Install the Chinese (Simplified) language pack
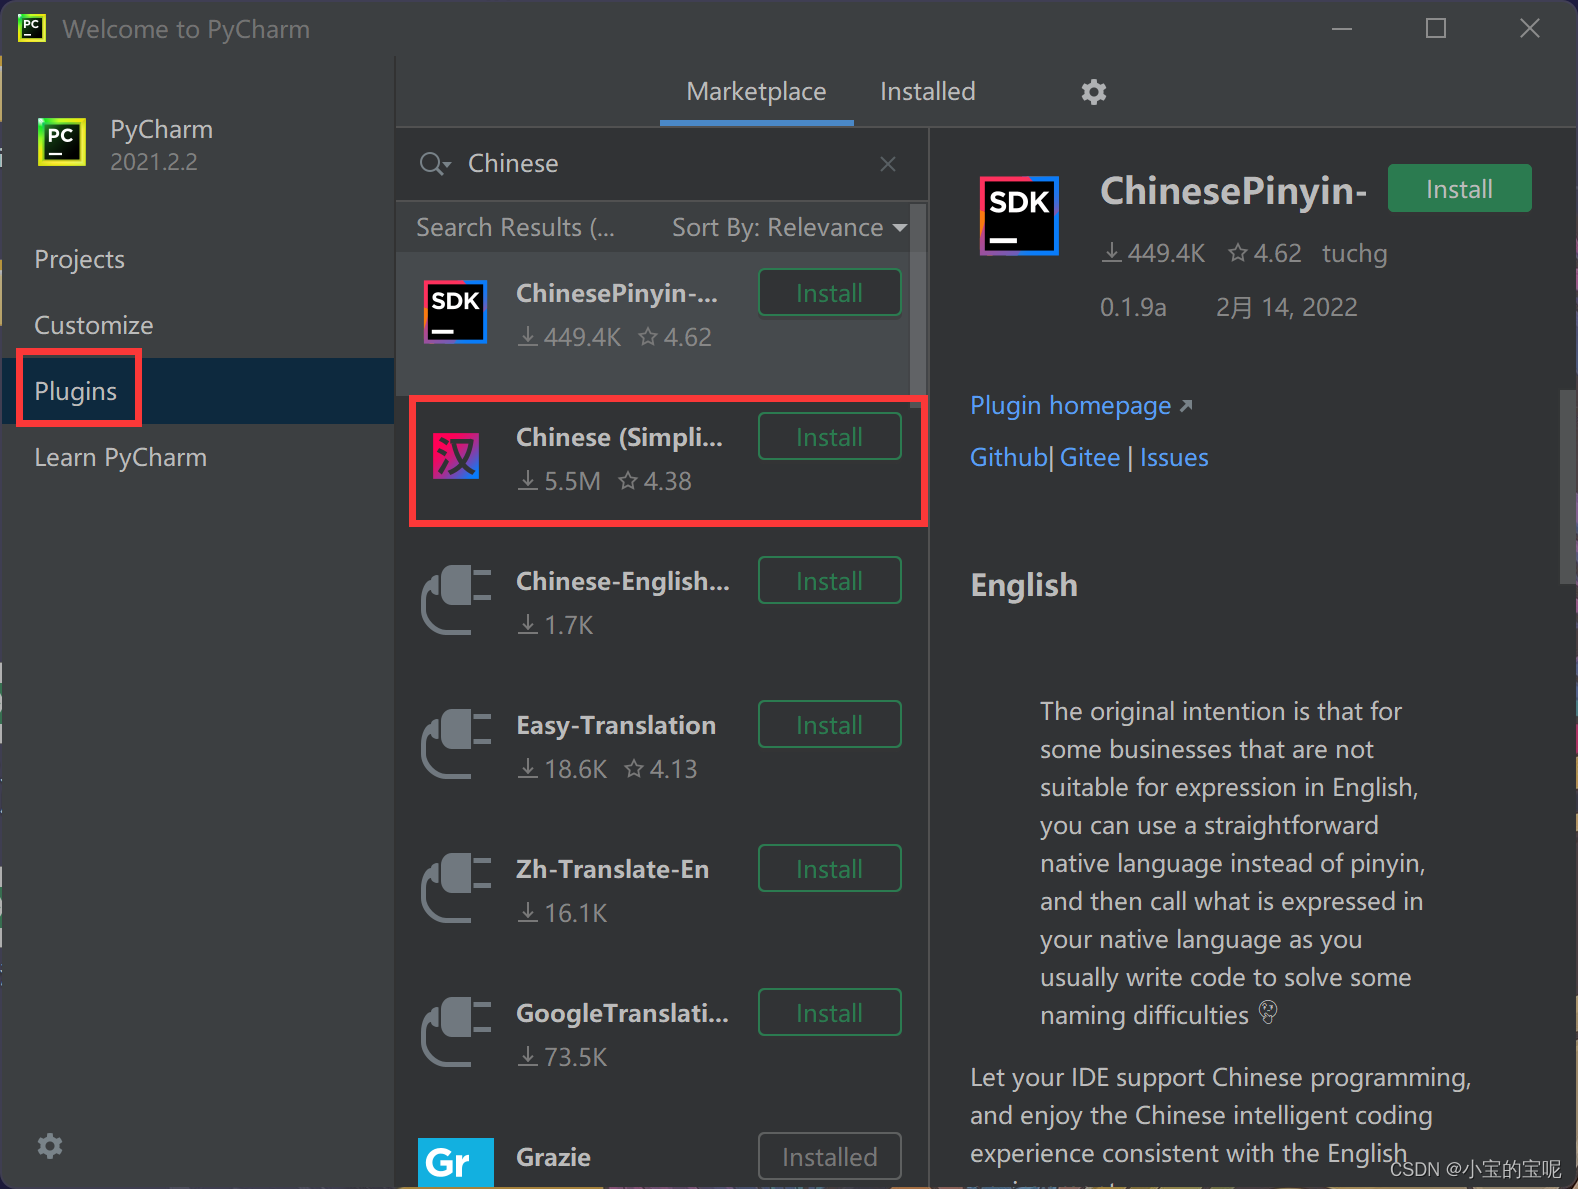Viewport: 1578px width, 1189px height. point(829,437)
